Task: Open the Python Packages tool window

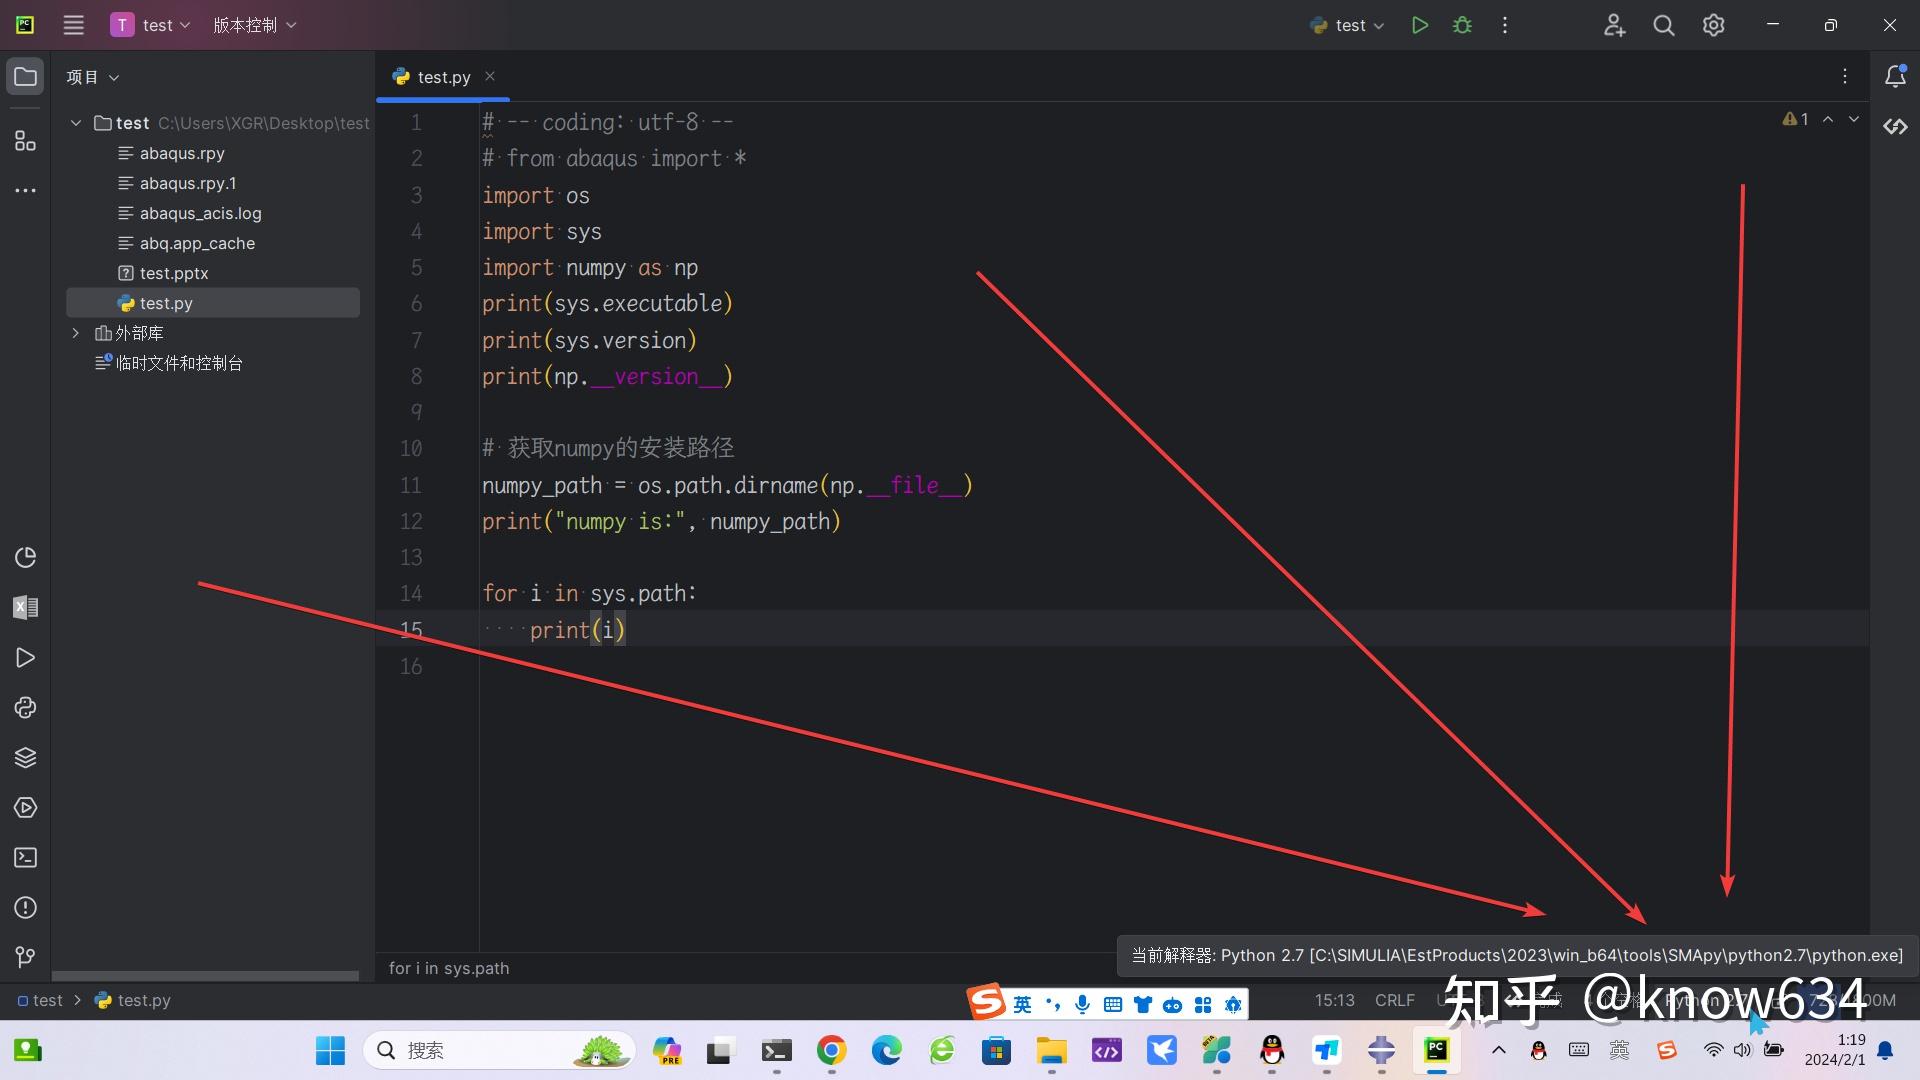Action: coord(25,757)
